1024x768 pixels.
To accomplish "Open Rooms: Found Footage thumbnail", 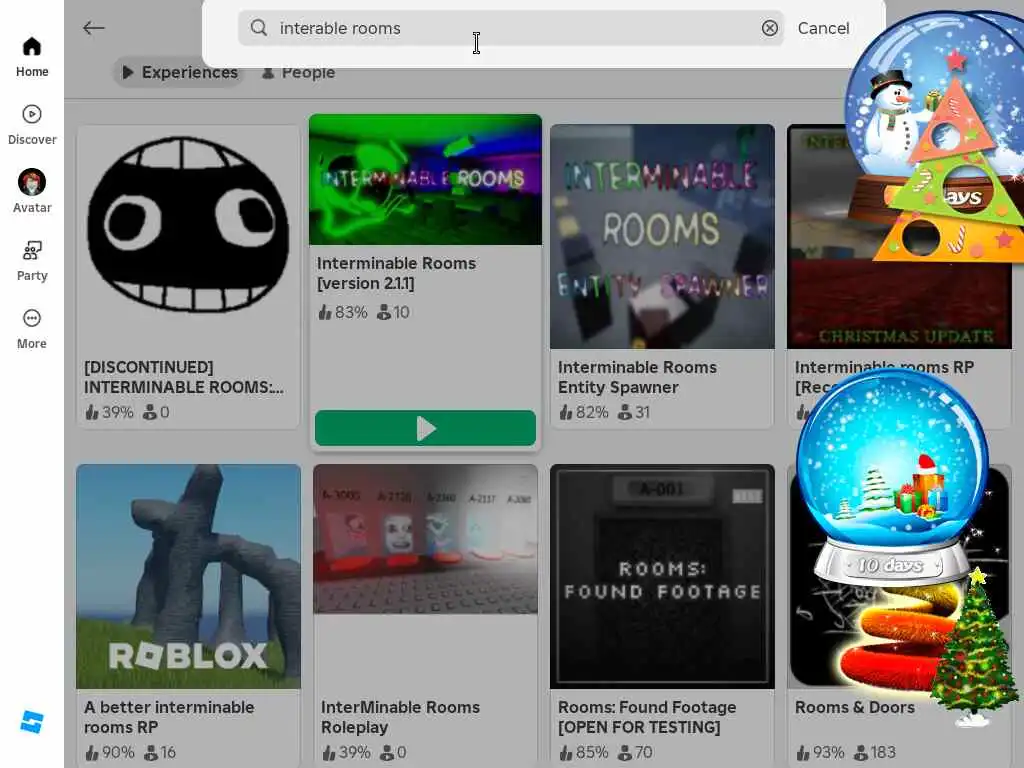I will tap(662, 577).
